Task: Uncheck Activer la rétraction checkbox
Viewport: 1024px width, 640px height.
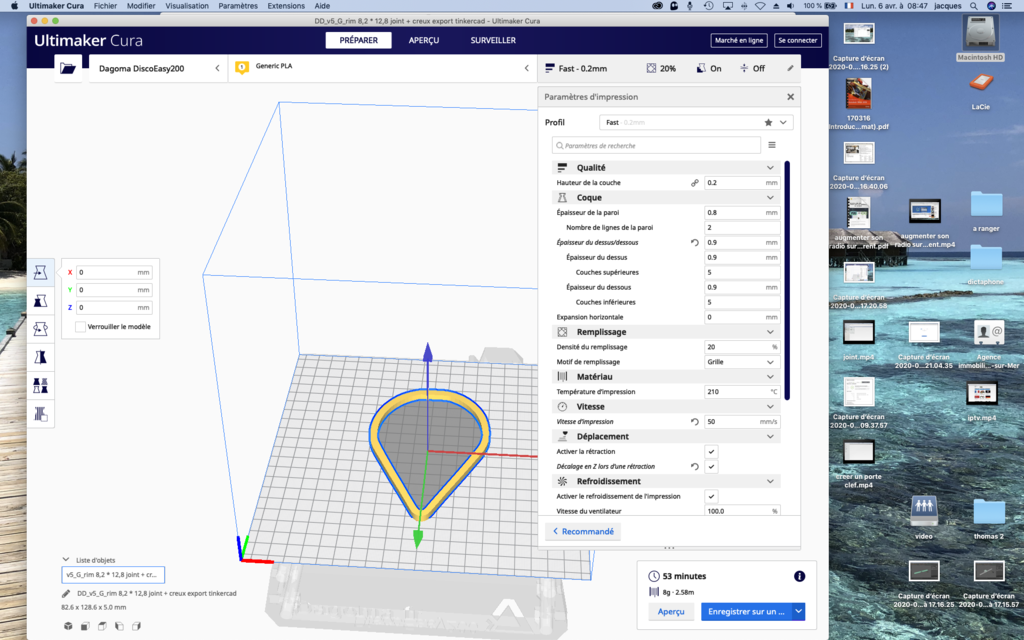Action: coord(711,451)
